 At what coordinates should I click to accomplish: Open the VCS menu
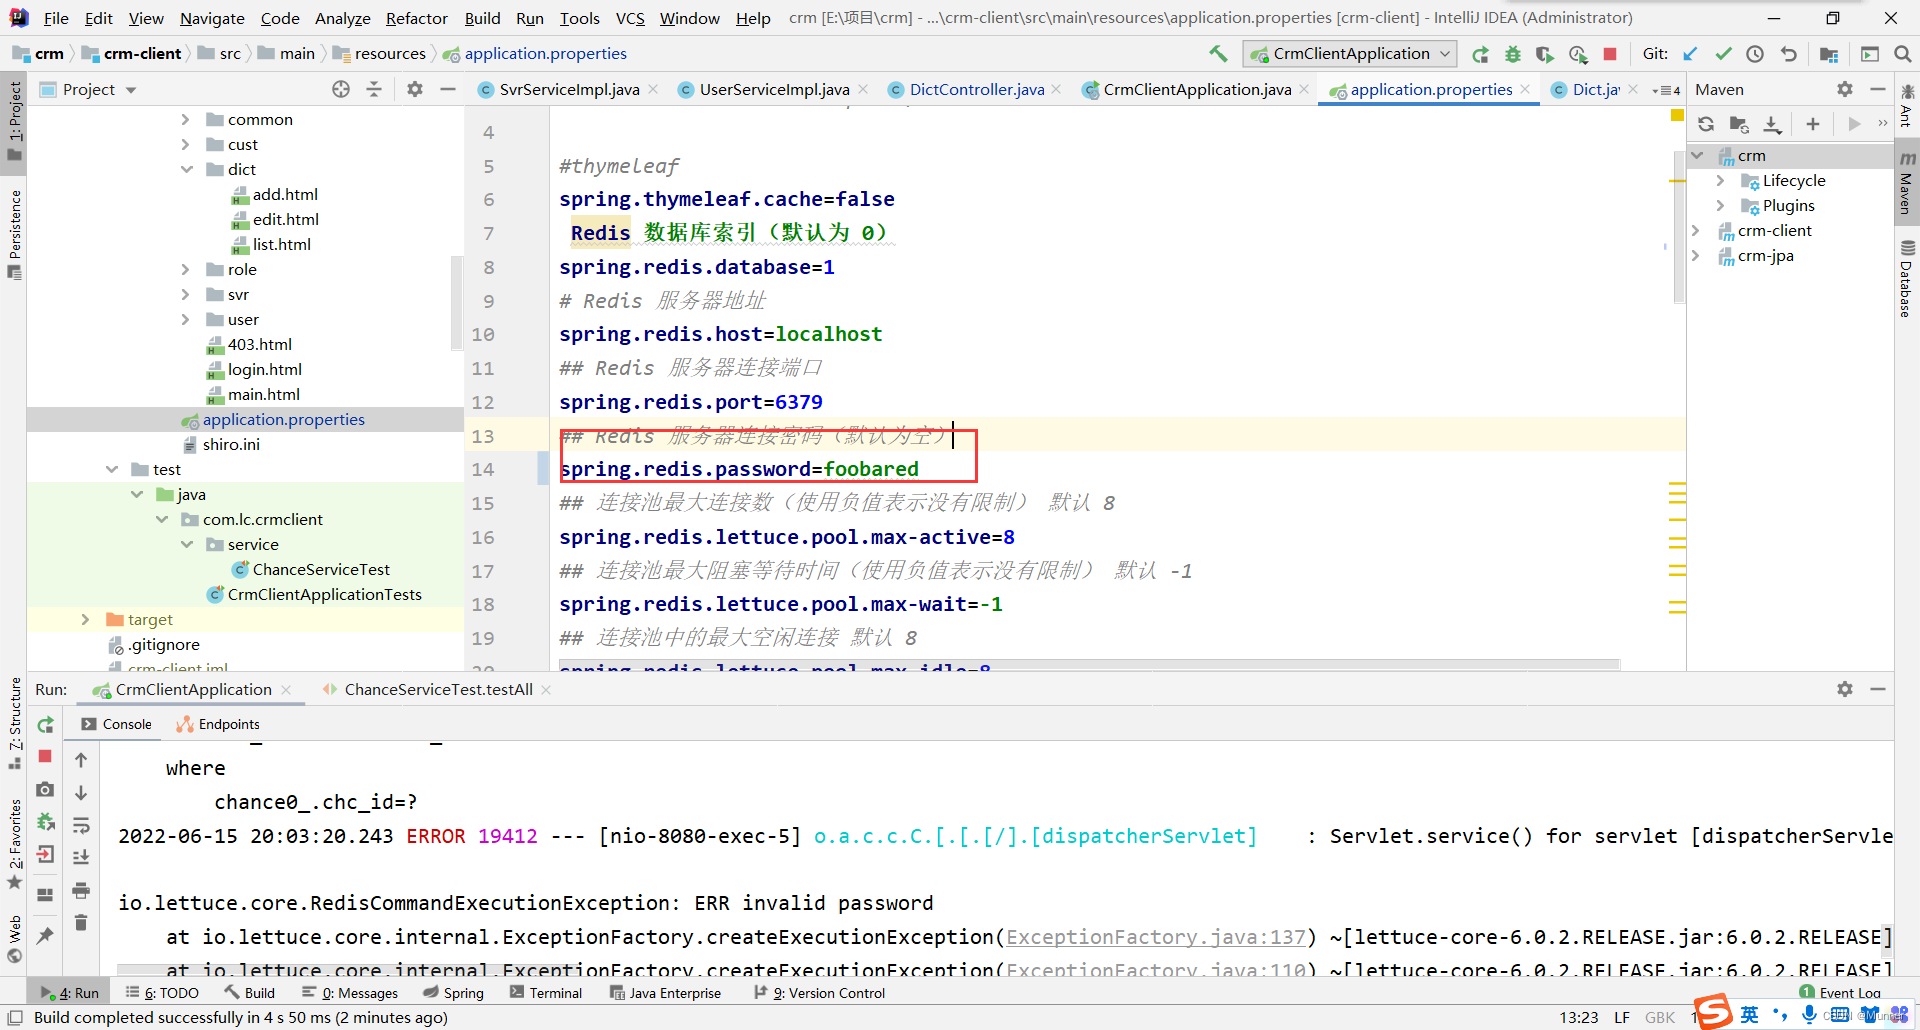[630, 18]
